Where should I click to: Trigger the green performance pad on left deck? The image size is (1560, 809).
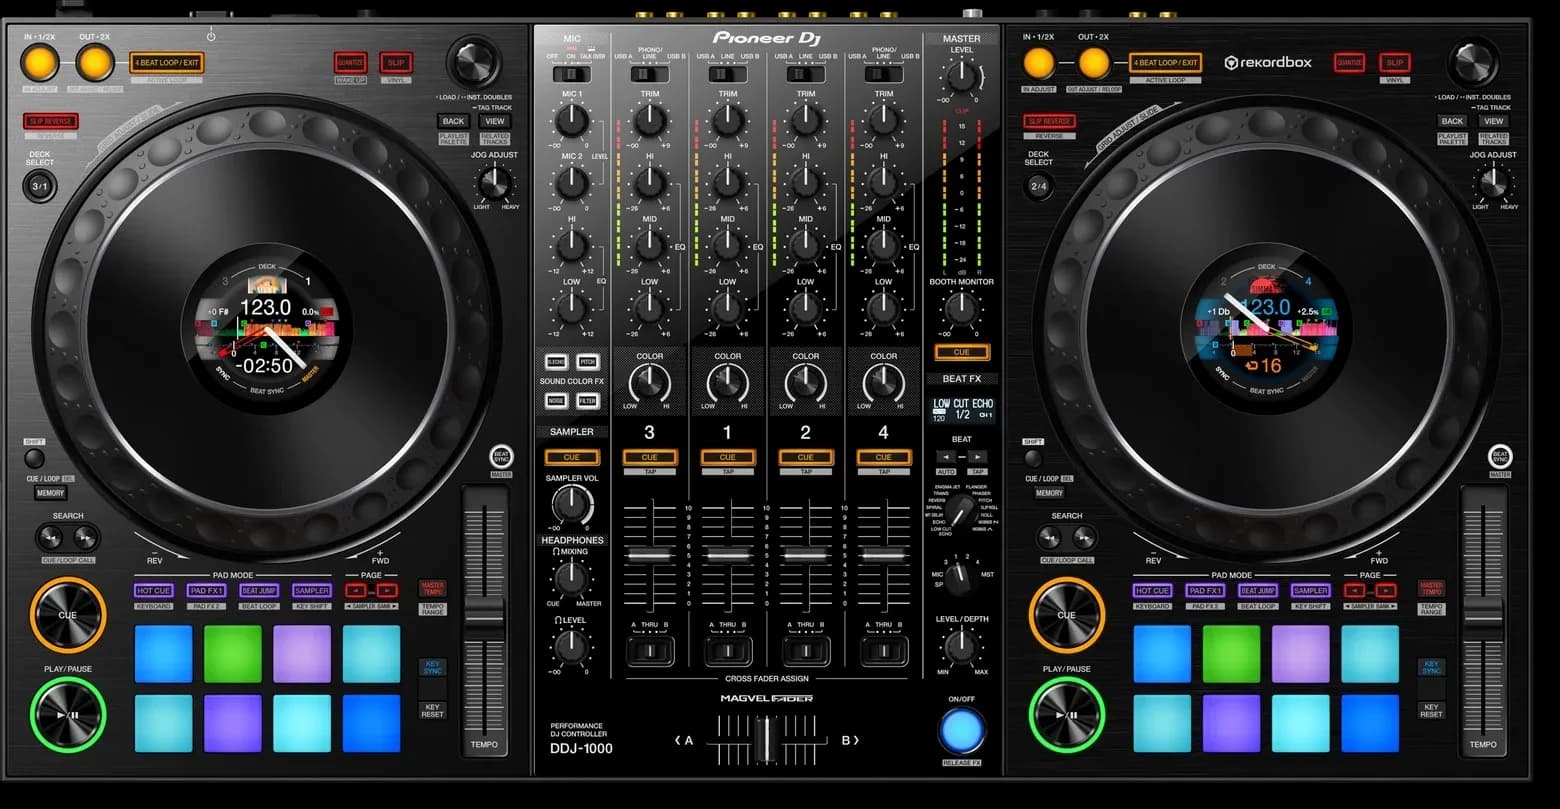[x=232, y=654]
